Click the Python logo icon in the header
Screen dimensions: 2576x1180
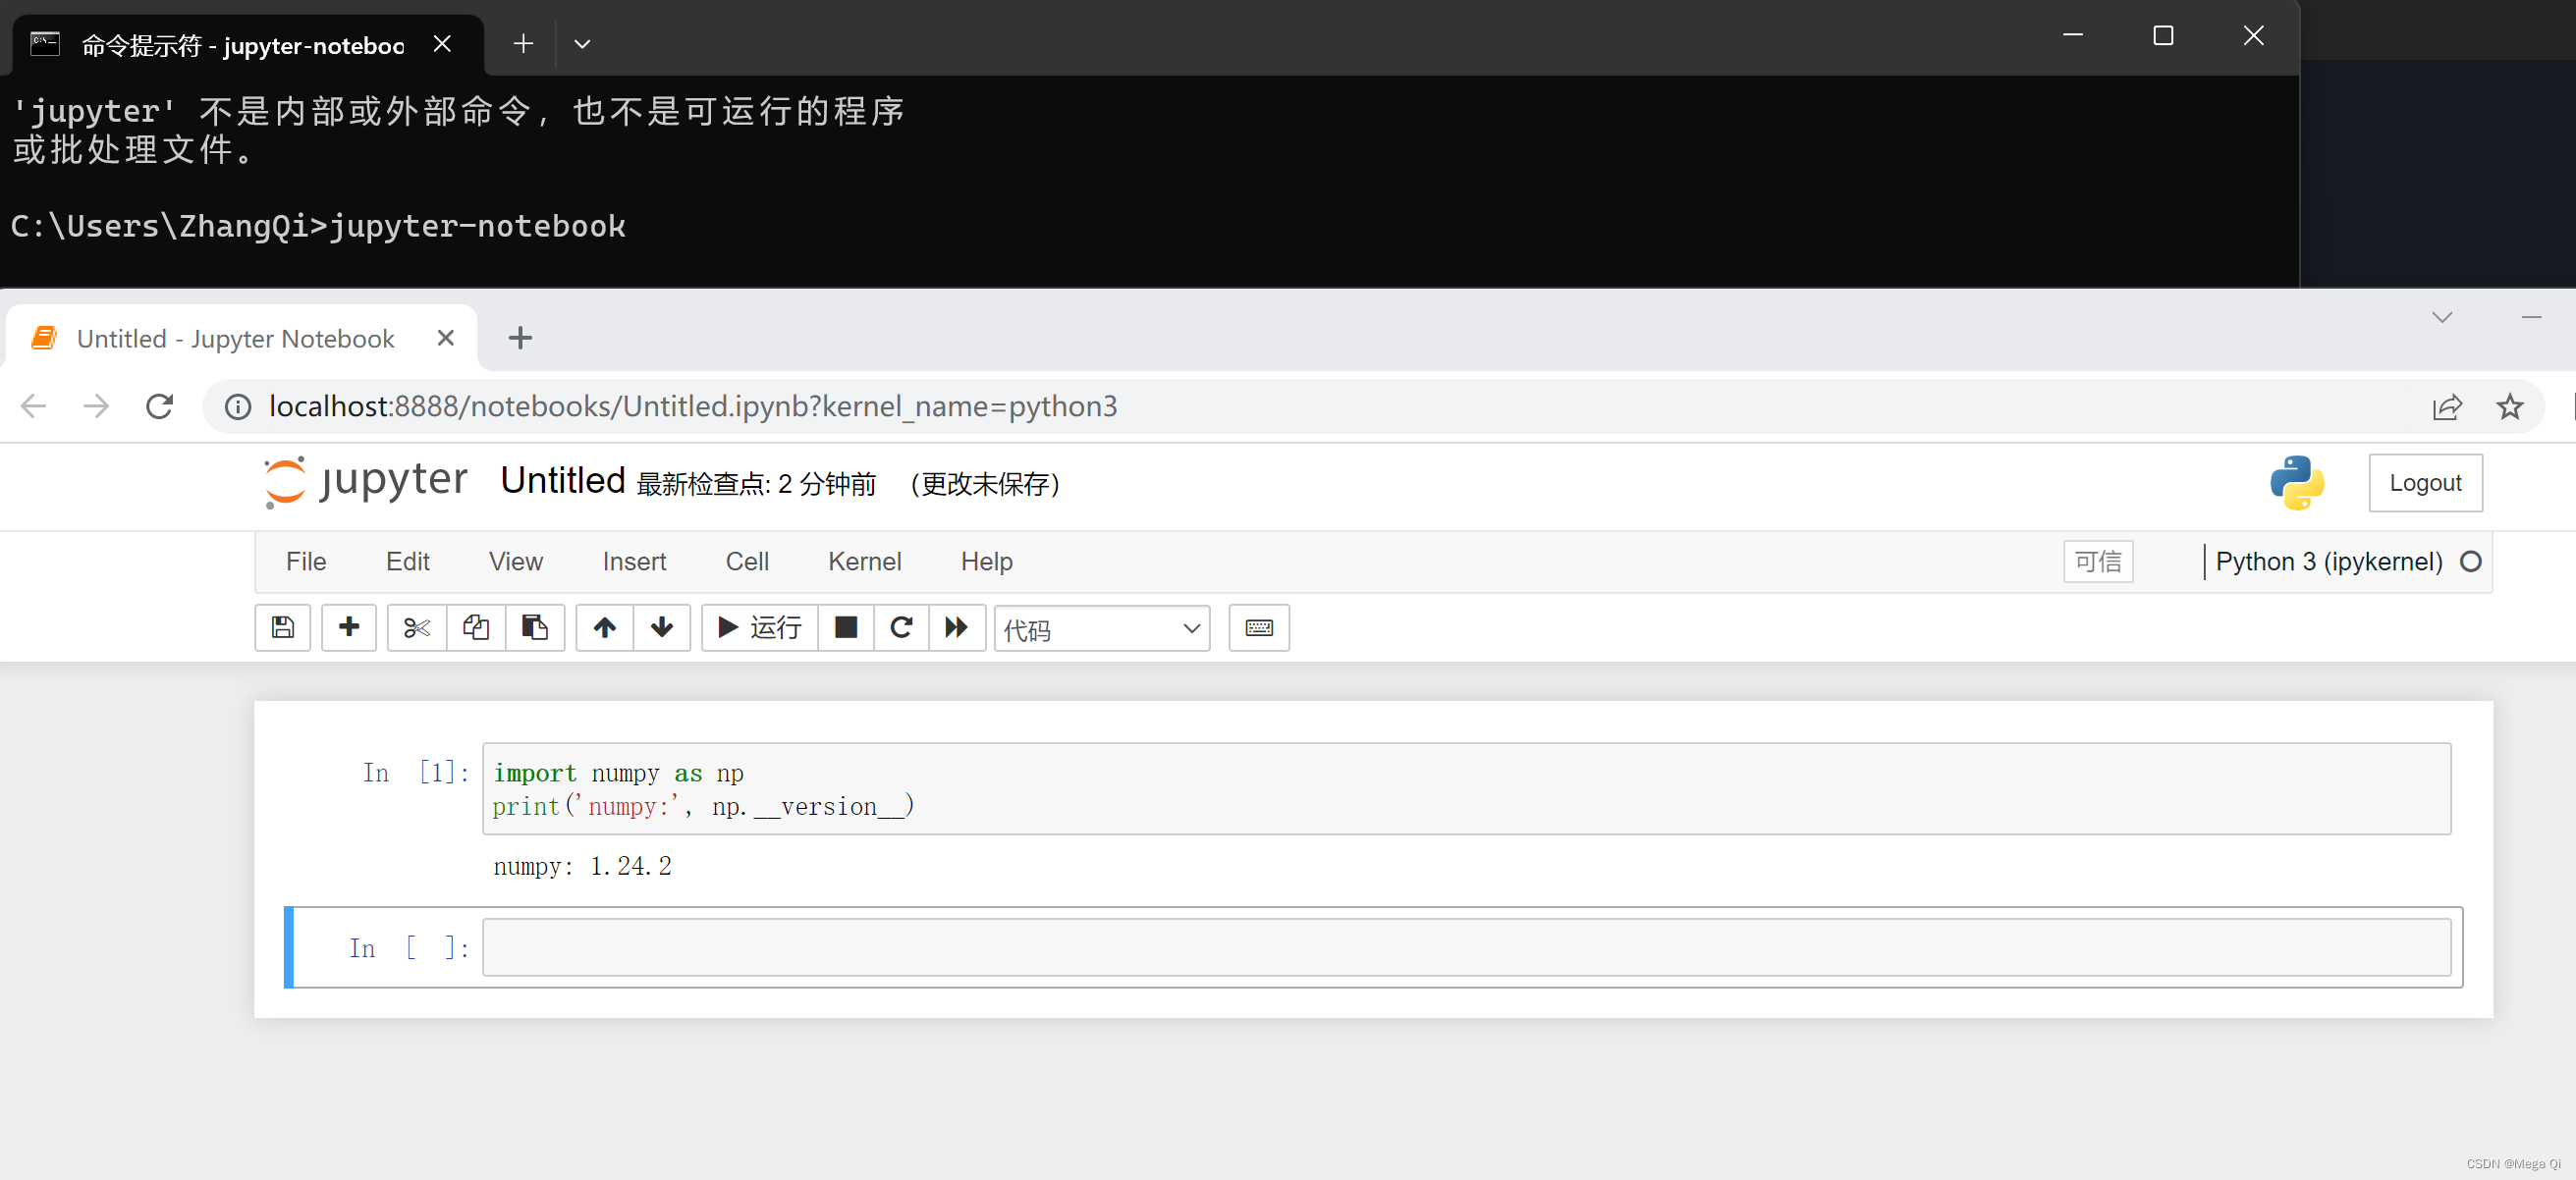pyautogui.click(x=2297, y=483)
